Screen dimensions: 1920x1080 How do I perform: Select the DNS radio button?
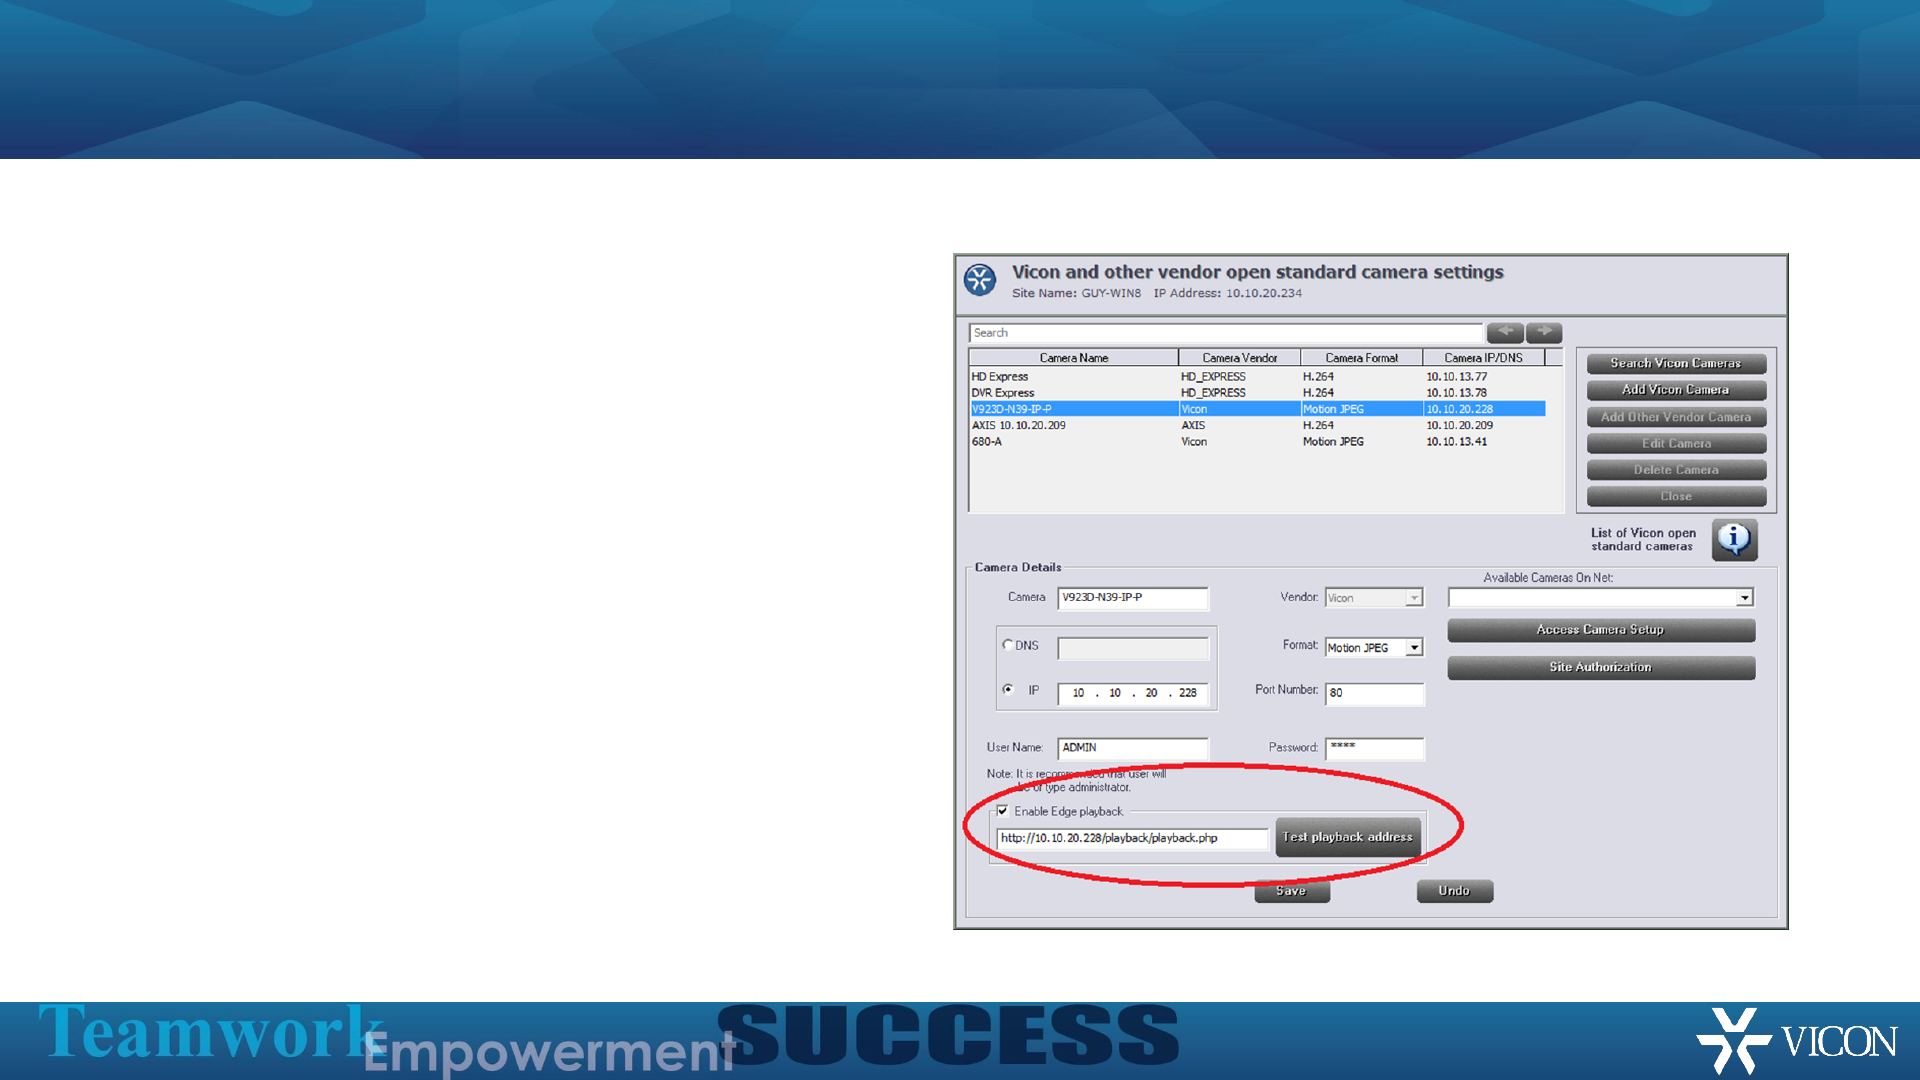pos(1008,645)
